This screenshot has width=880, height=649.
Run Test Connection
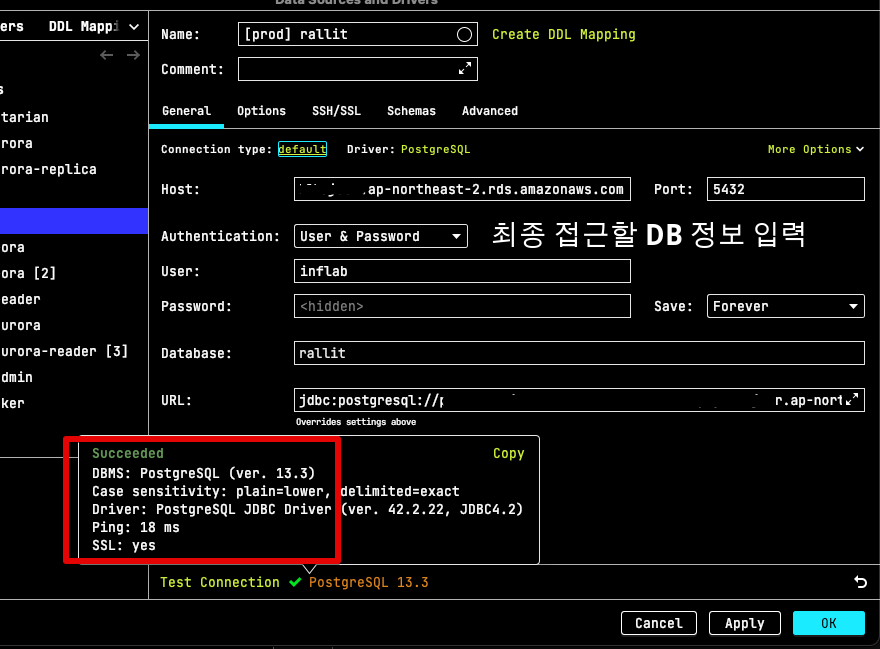point(219,582)
